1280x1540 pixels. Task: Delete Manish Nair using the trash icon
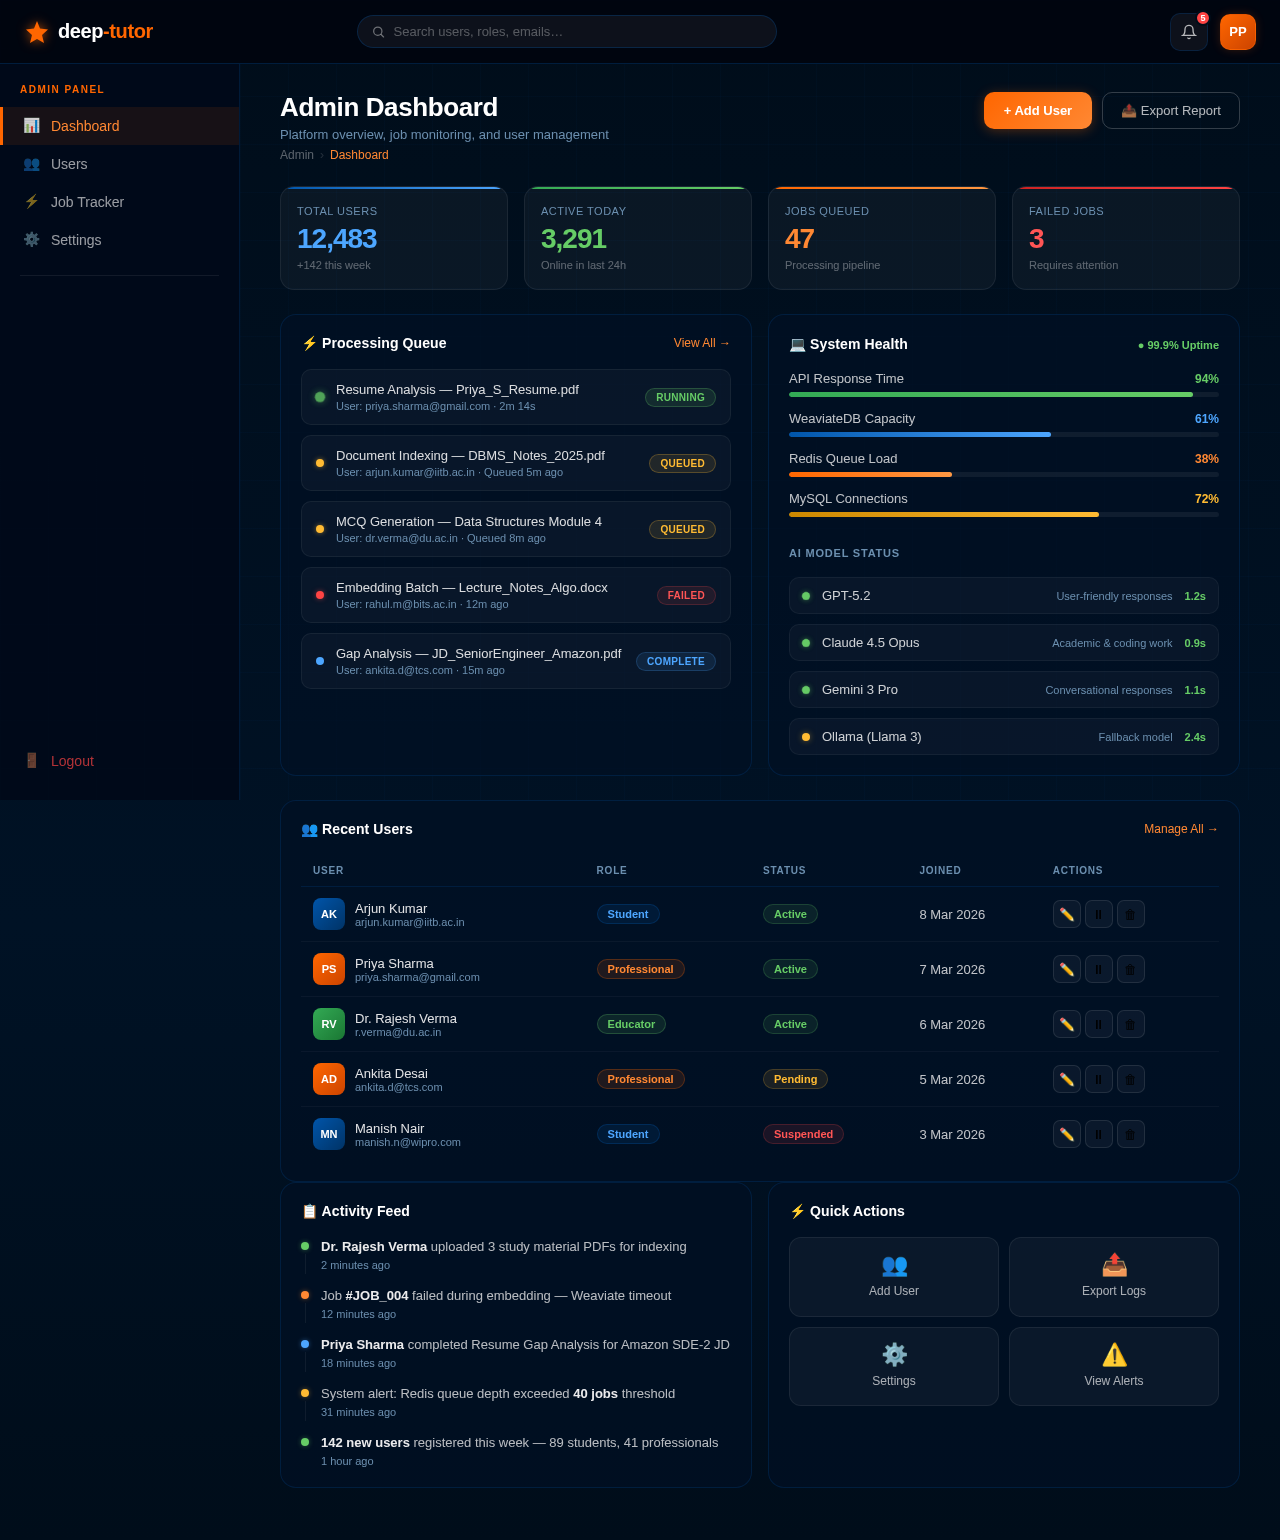(1130, 1134)
